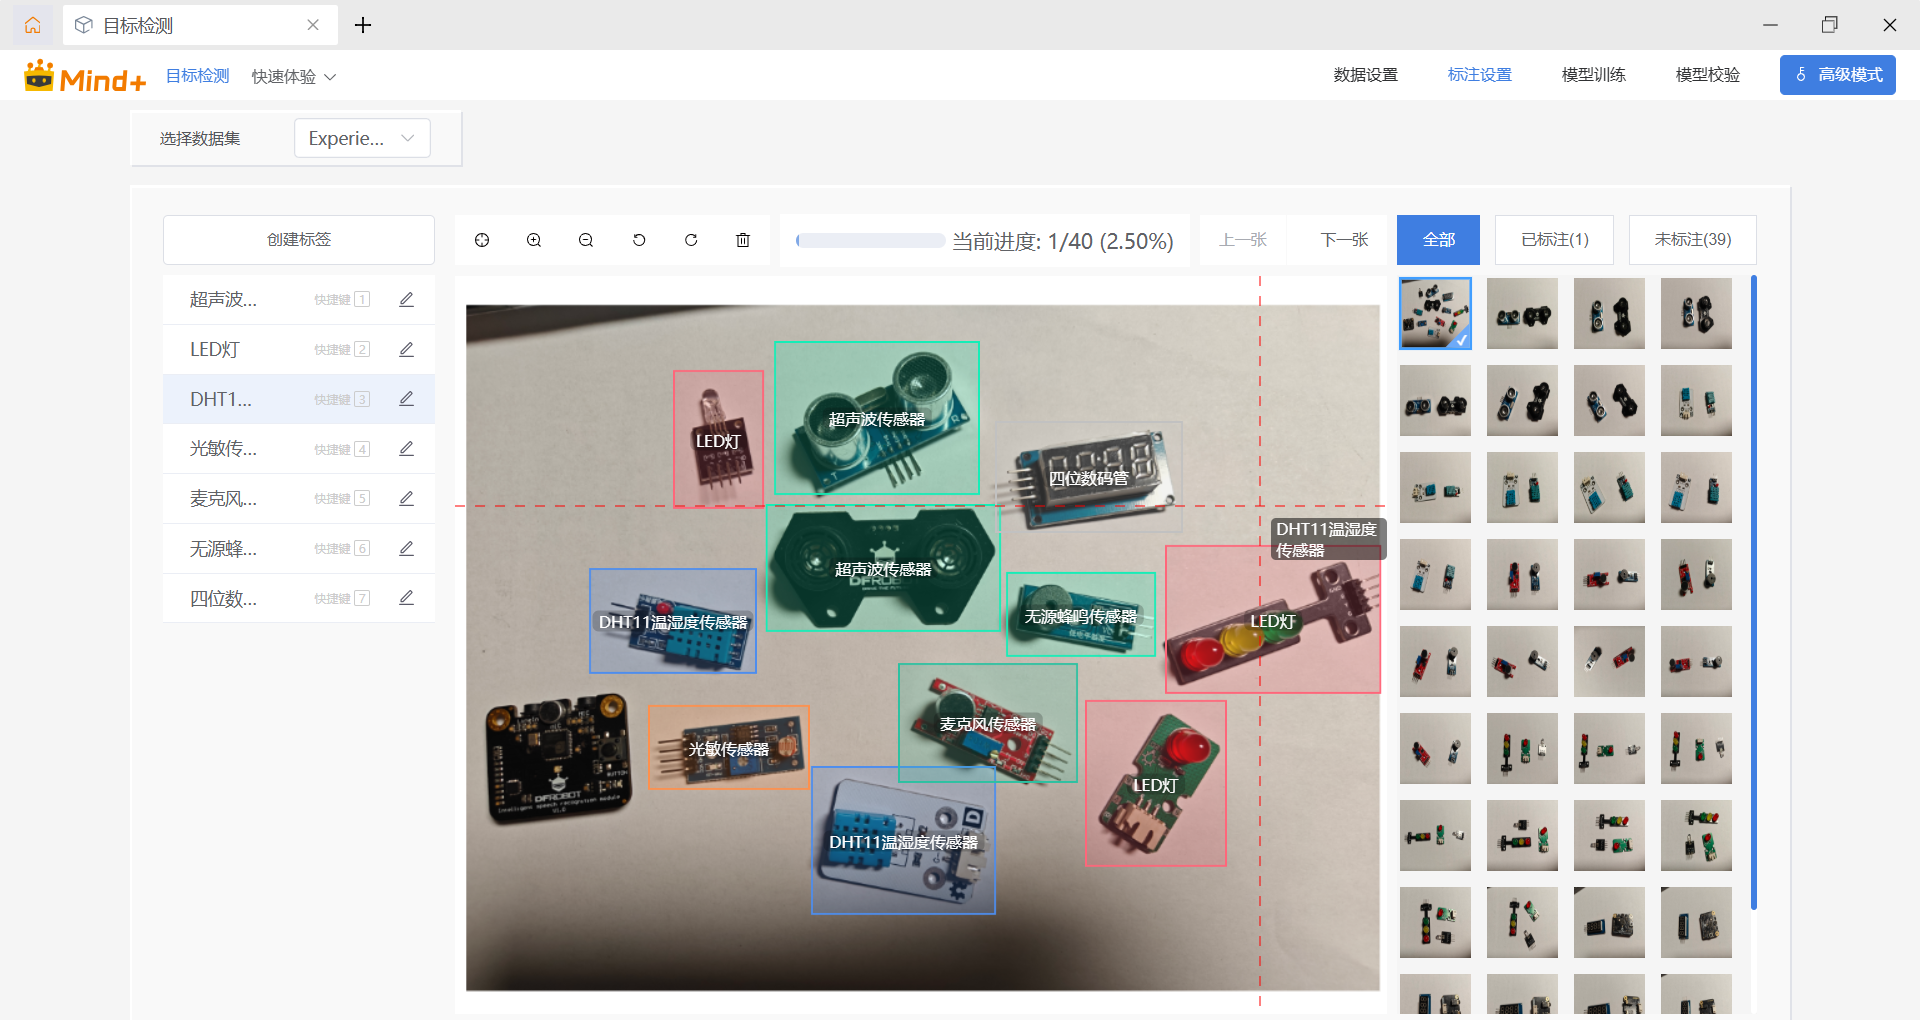Click the zoom out magnifier icon
Screen dimensions: 1920x1020
point(586,240)
